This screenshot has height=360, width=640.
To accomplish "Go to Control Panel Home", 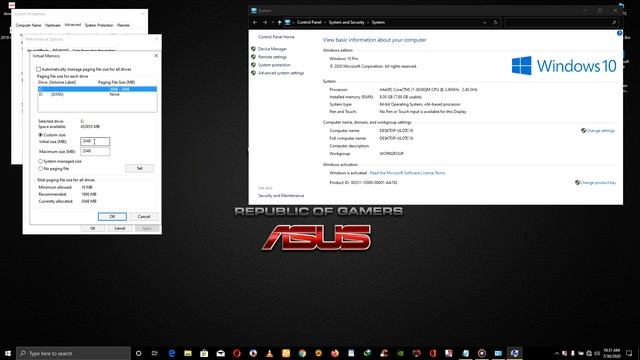I will pyautogui.click(x=276, y=37).
